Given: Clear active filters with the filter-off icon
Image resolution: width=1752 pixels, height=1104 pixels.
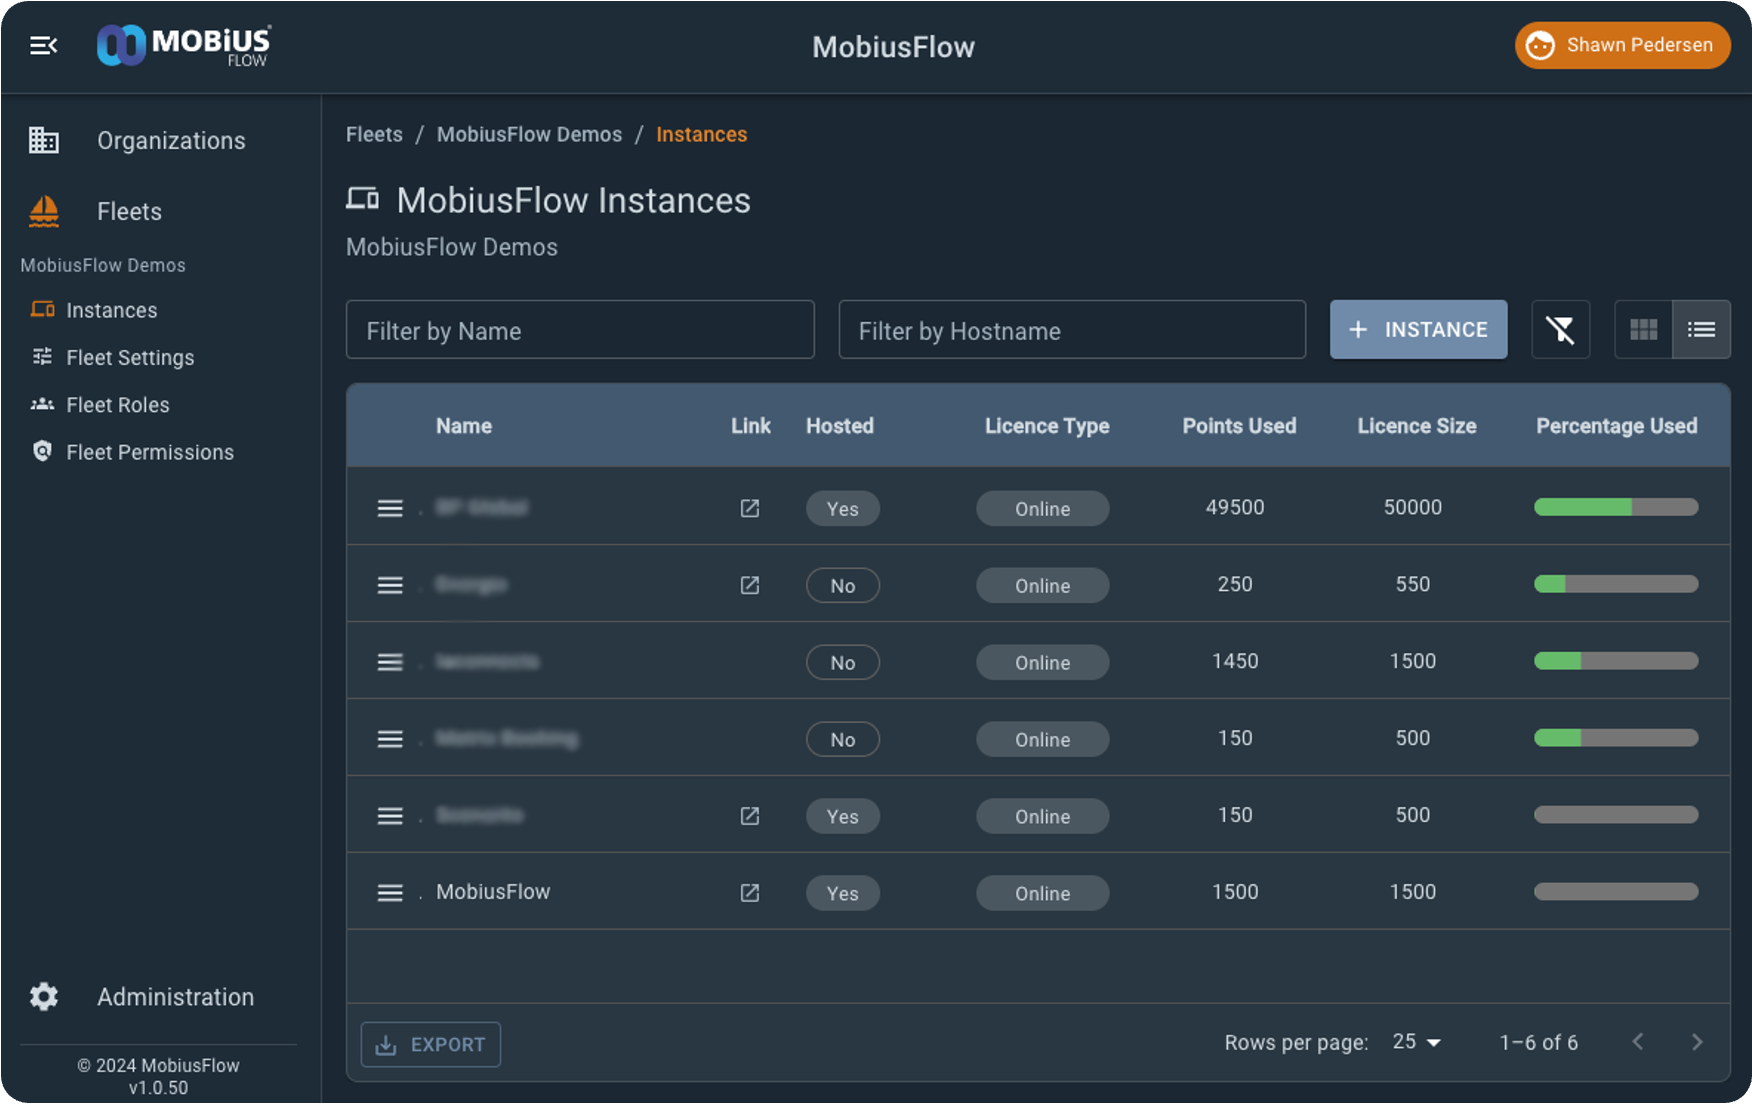Looking at the screenshot, I should pyautogui.click(x=1560, y=329).
